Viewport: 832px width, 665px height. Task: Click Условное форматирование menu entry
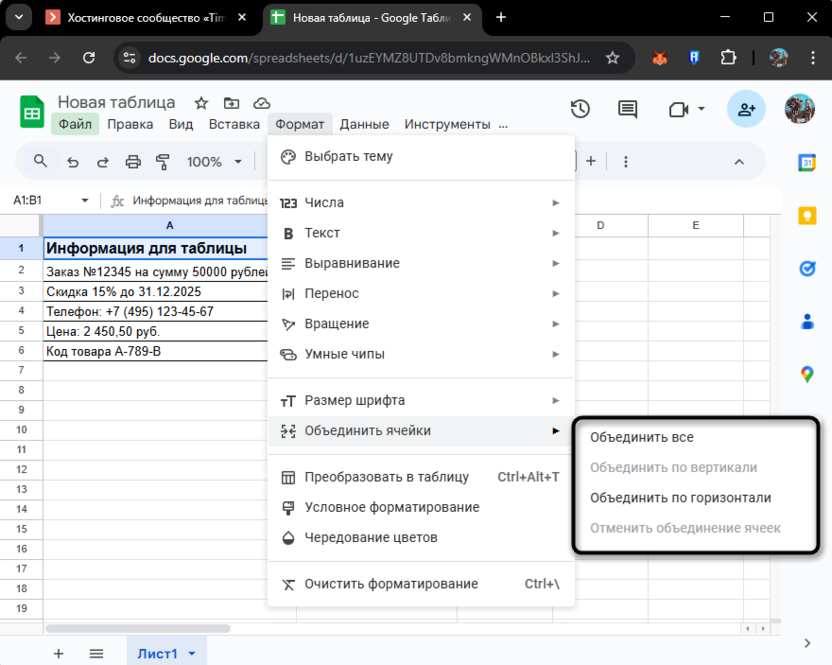tap(392, 507)
